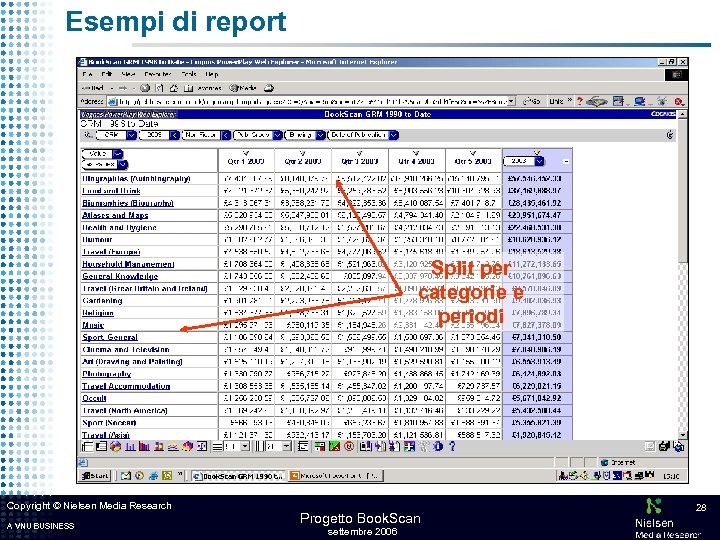Switch to 3D bar chart display
Viewport: 720px width, 540px height.
click(187, 446)
